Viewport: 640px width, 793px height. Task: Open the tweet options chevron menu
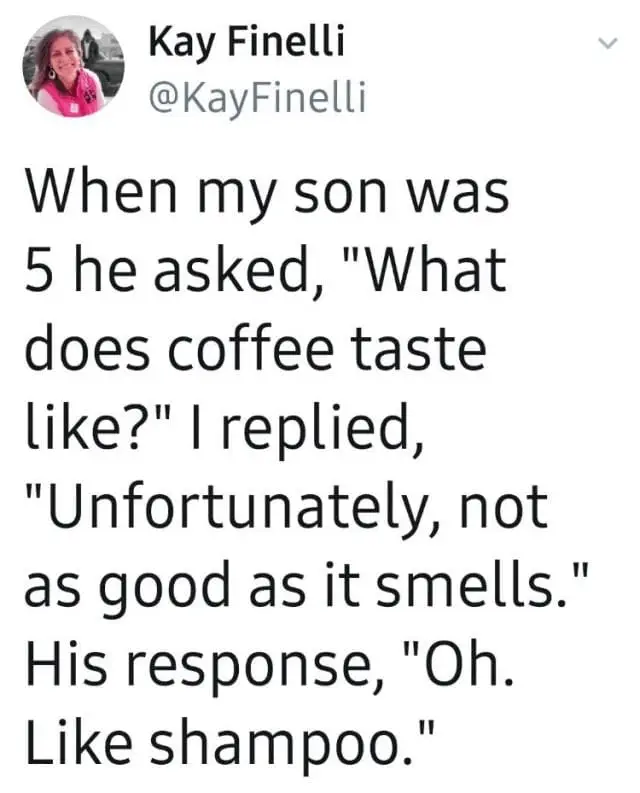coord(608,43)
